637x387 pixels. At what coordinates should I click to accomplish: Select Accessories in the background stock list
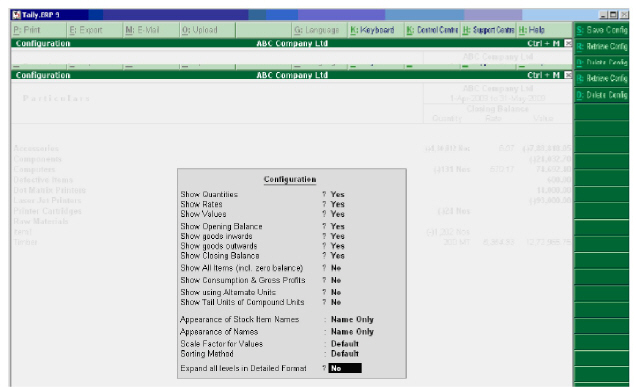click(36, 148)
